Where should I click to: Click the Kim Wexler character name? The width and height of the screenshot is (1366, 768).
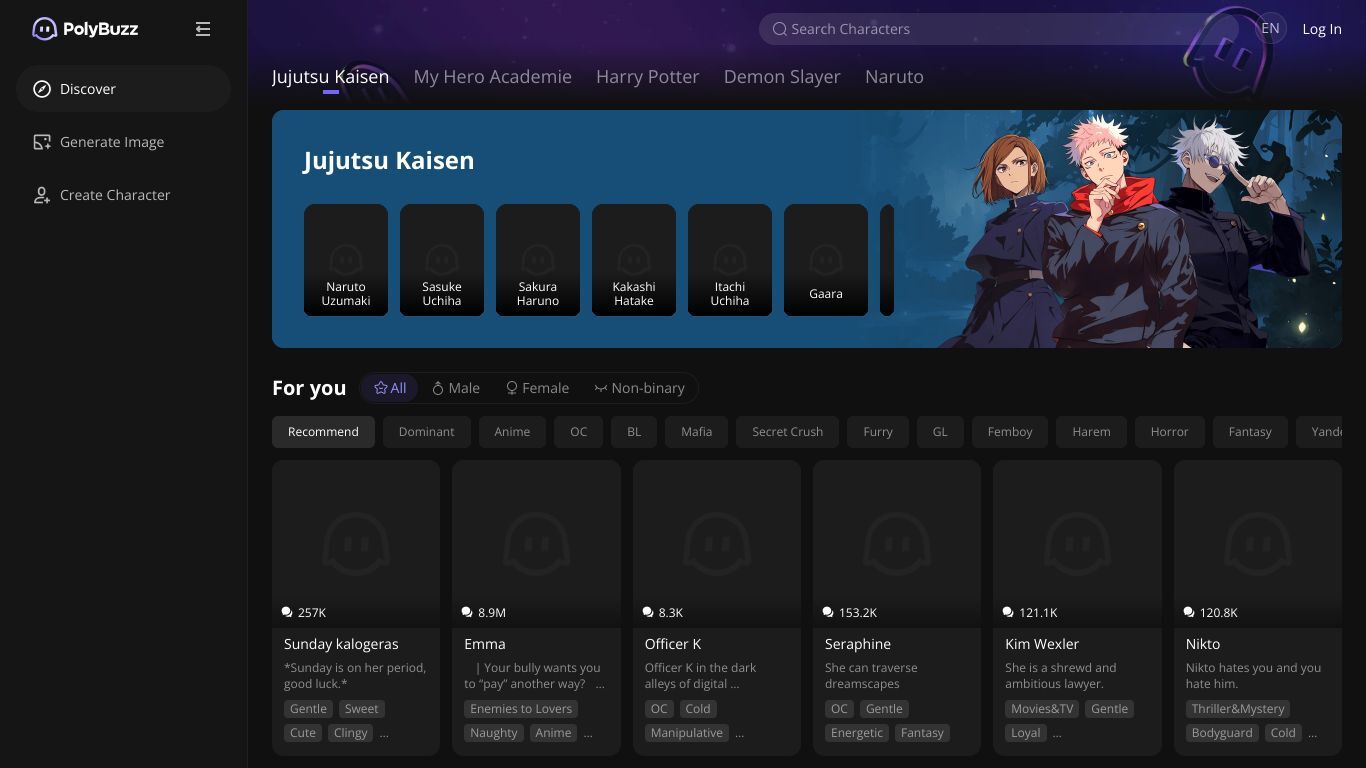click(1042, 644)
